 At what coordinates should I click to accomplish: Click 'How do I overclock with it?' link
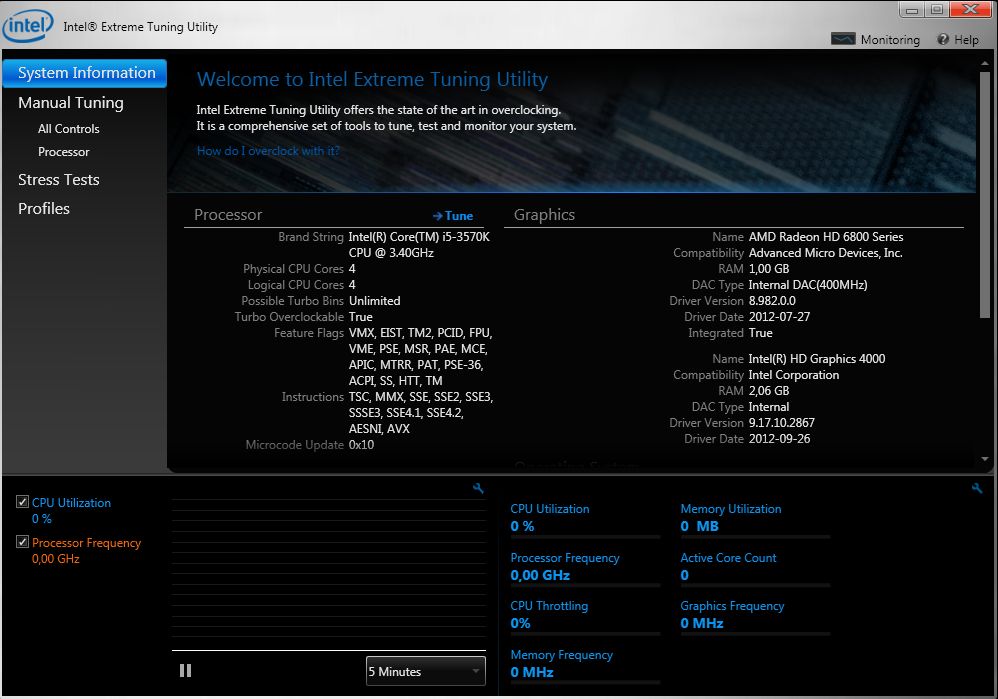(x=268, y=151)
